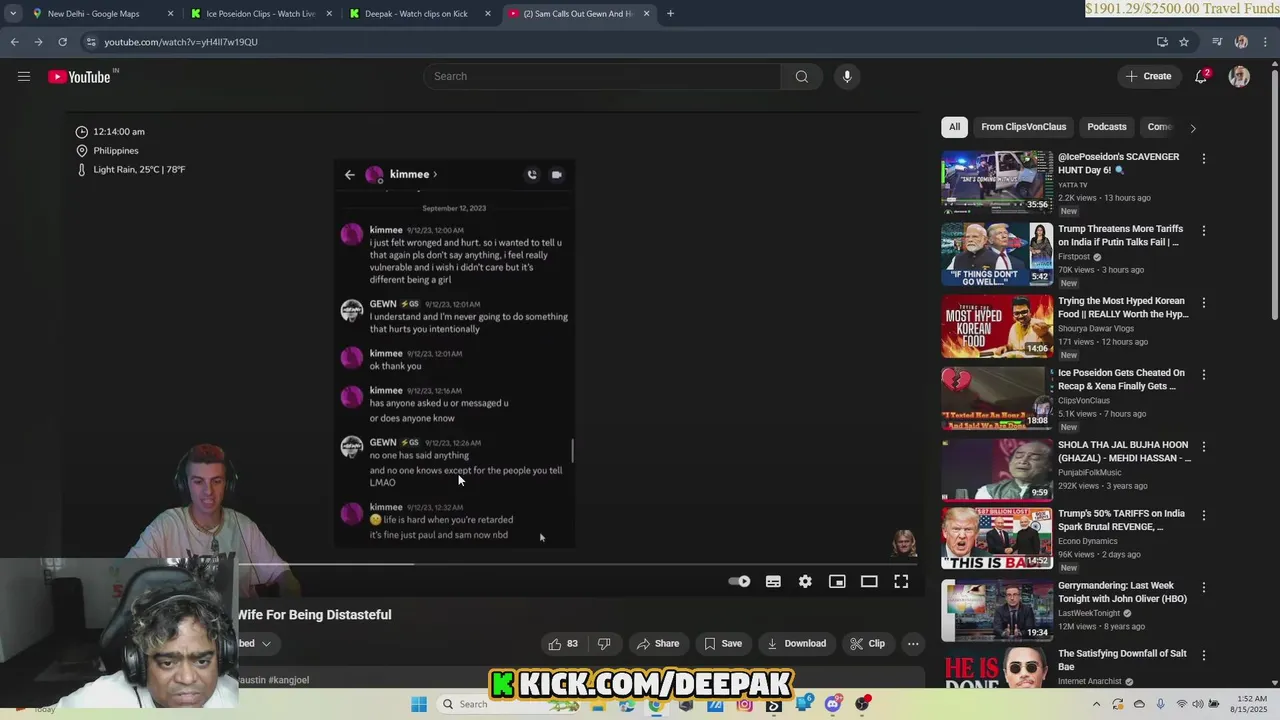Open YouTube notifications bell

(x=1201, y=76)
